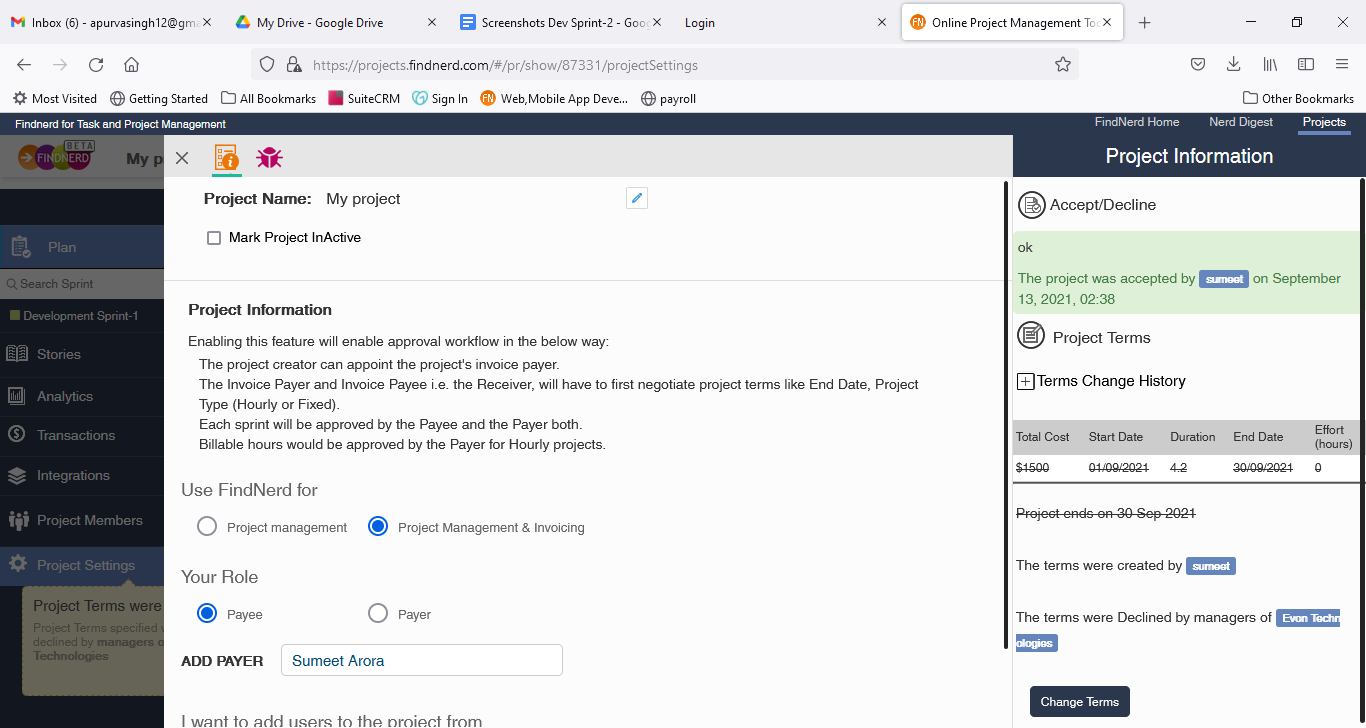Open Sign In bookmark
The image size is (1366, 728).
point(440,98)
